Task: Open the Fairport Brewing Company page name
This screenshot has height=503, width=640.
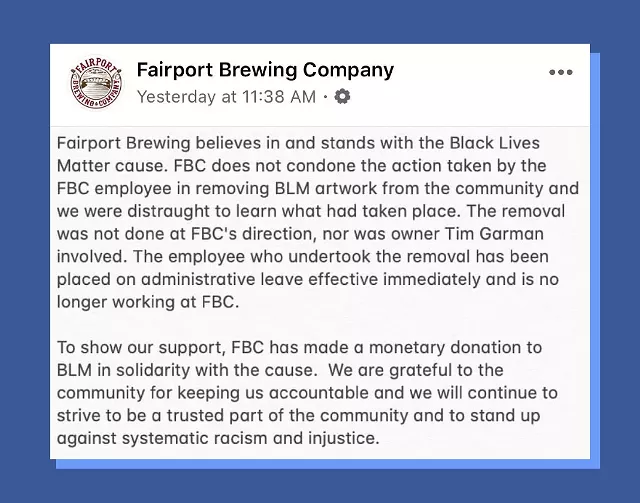Action: [265, 70]
